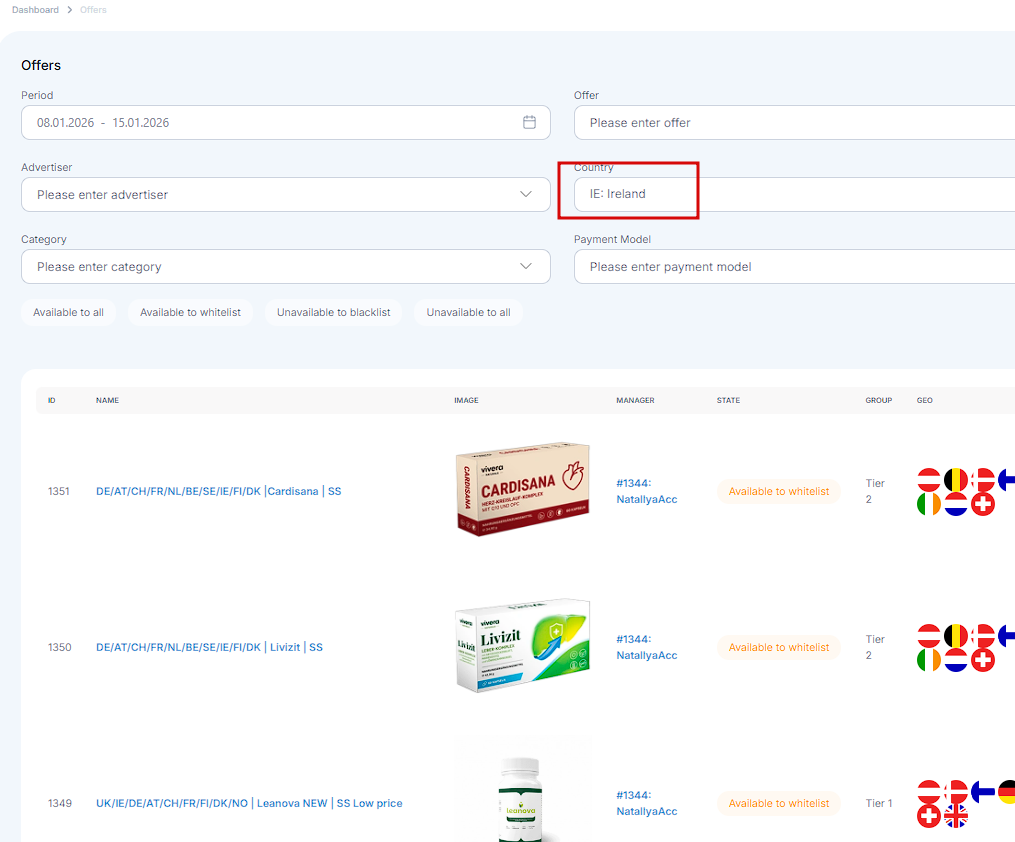Click the Offers breadcrumb item

[x=93, y=10]
